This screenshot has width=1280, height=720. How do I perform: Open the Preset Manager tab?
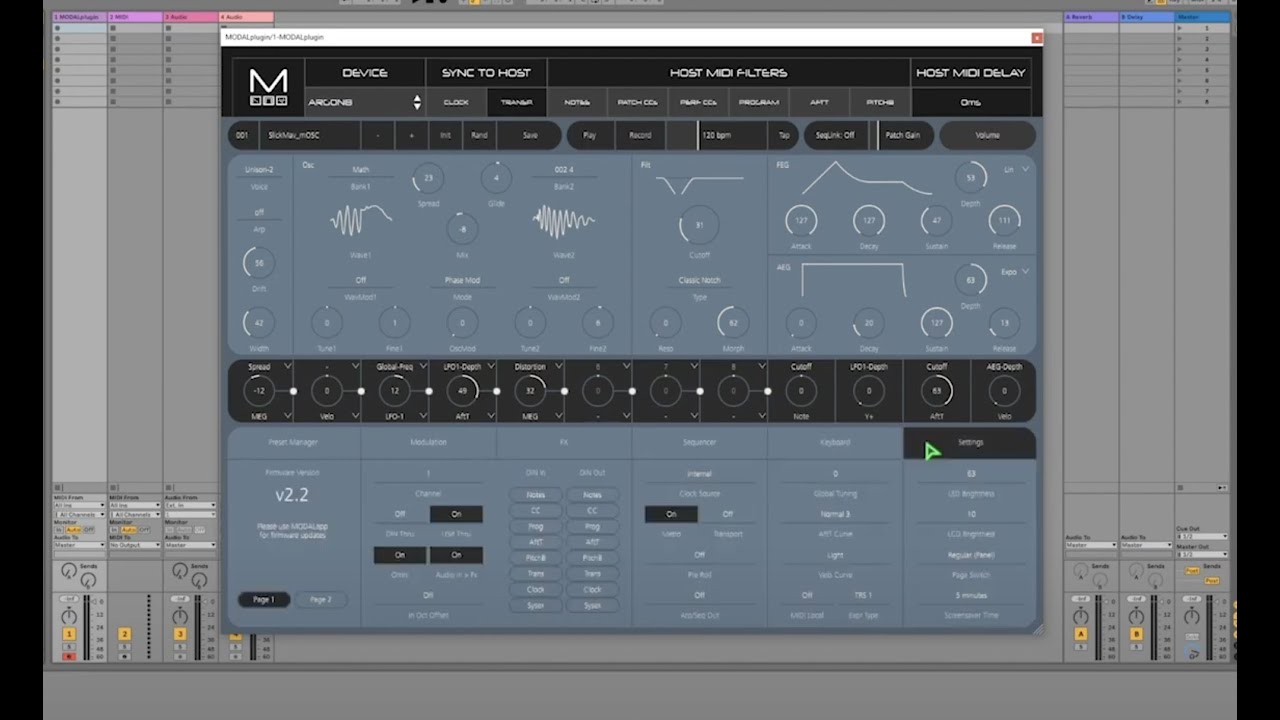pyautogui.click(x=293, y=442)
